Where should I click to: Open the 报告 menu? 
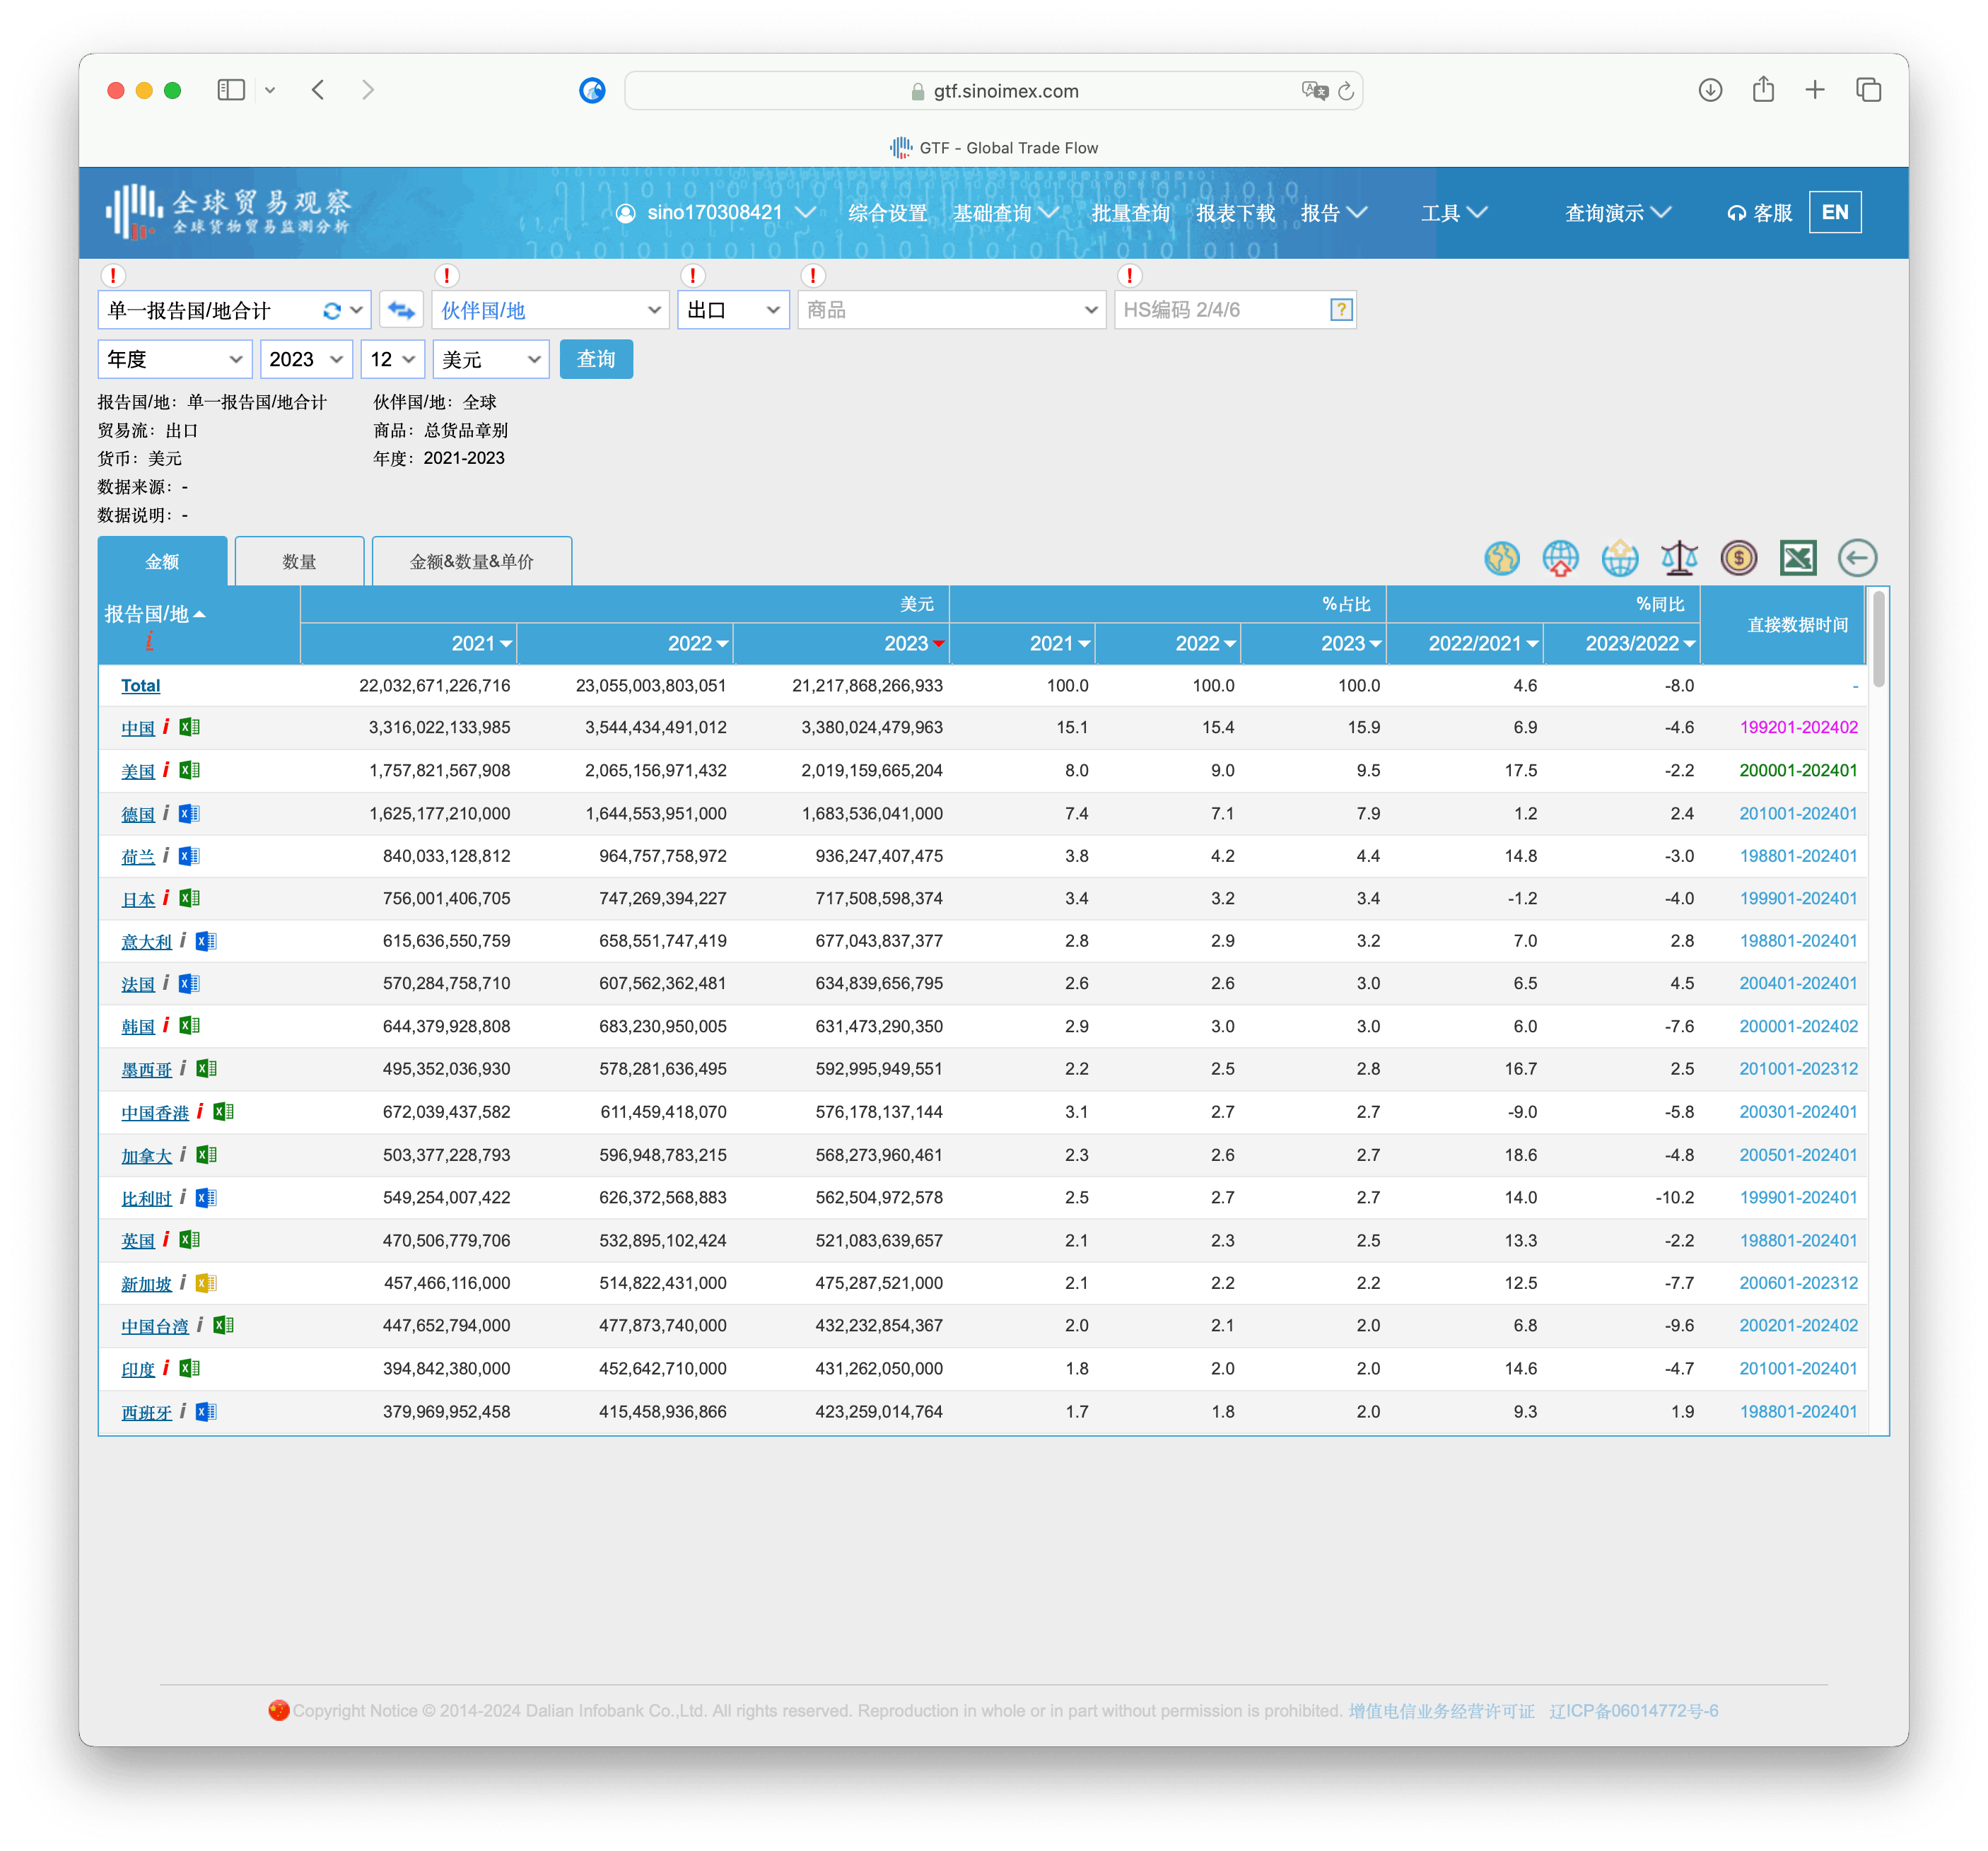1334,213
